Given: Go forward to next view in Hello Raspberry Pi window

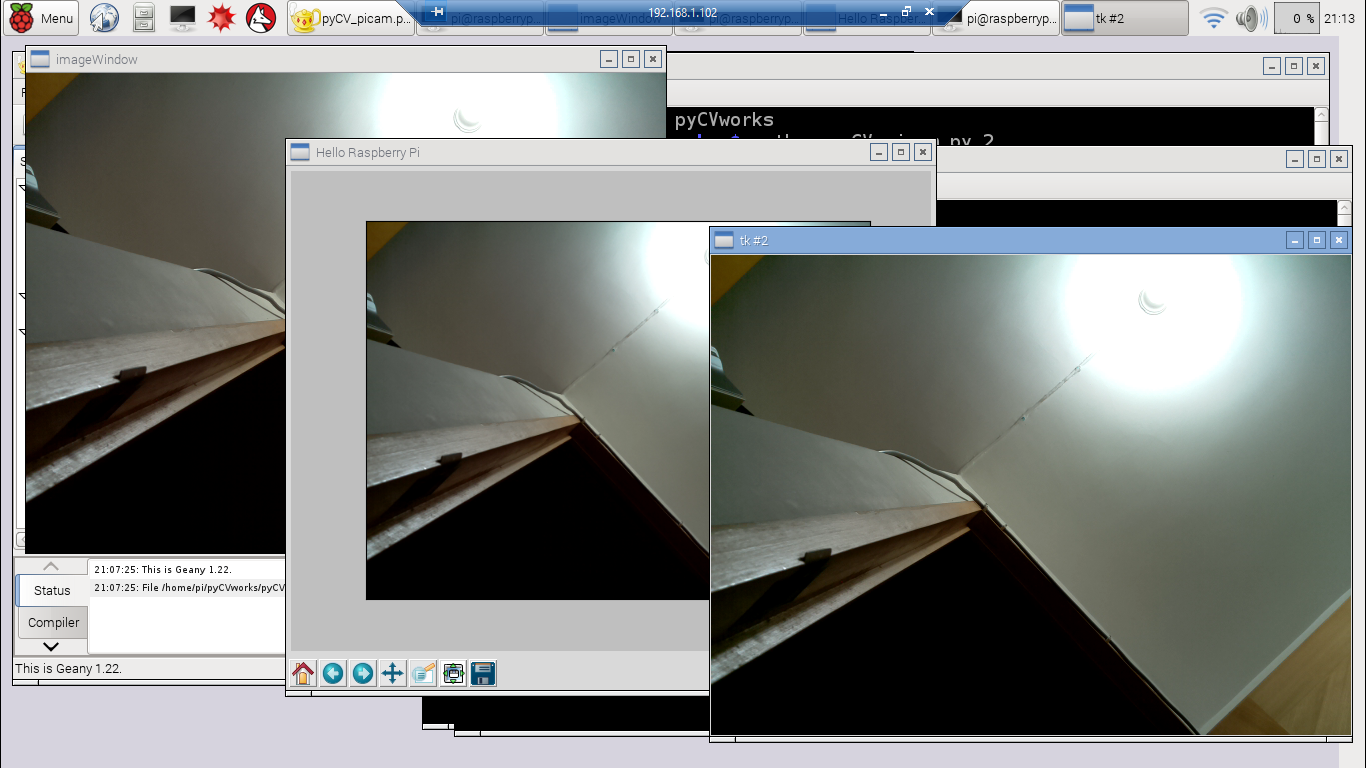Looking at the screenshot, I should coord(363,674).
